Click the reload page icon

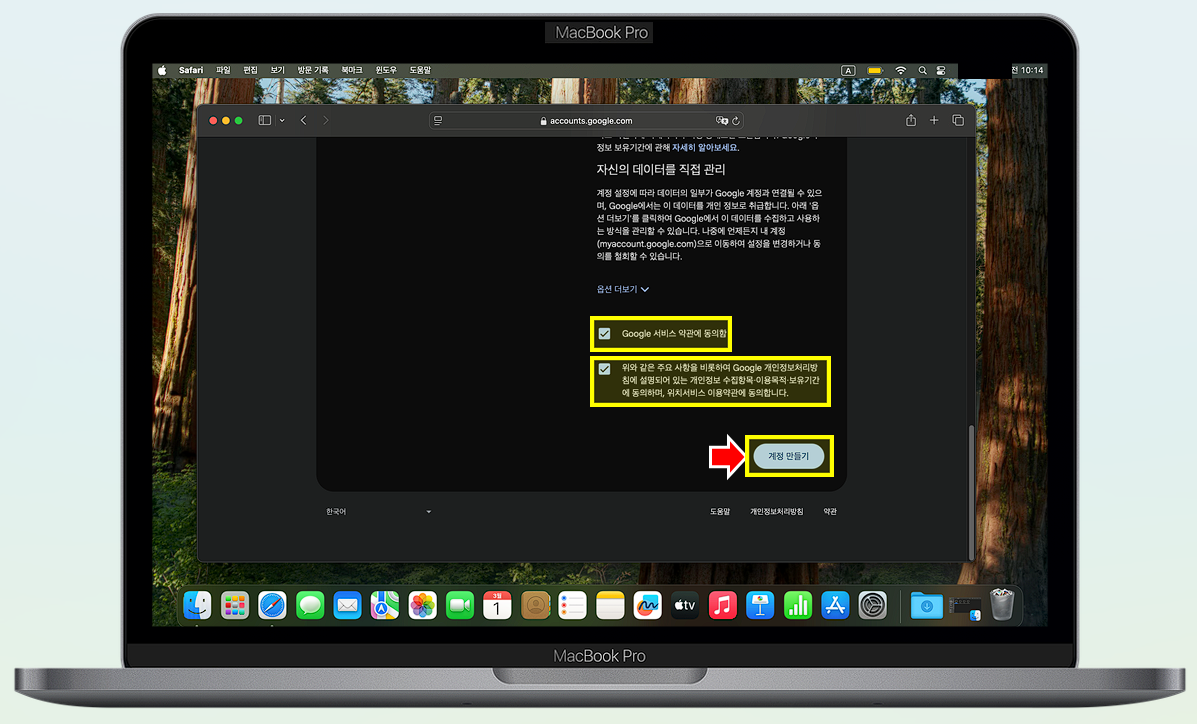[x=736, y=121]
